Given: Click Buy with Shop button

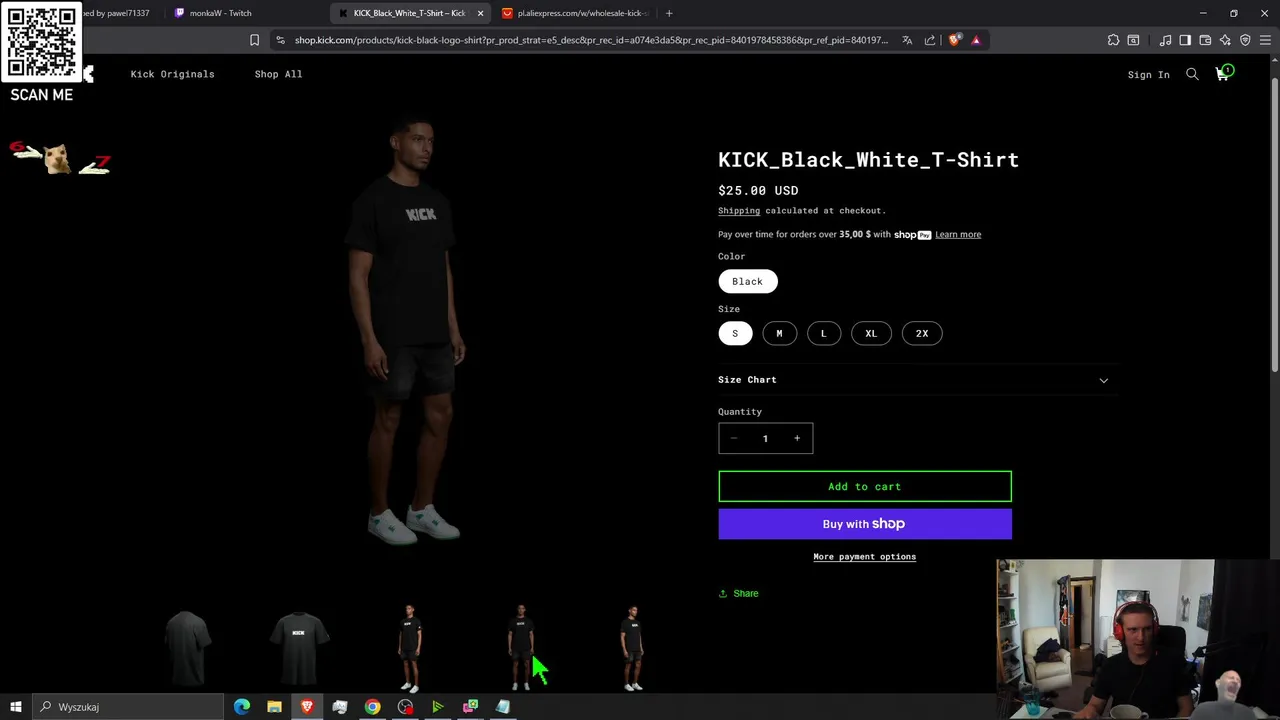Looking at the screenshot, I should 865,524.
